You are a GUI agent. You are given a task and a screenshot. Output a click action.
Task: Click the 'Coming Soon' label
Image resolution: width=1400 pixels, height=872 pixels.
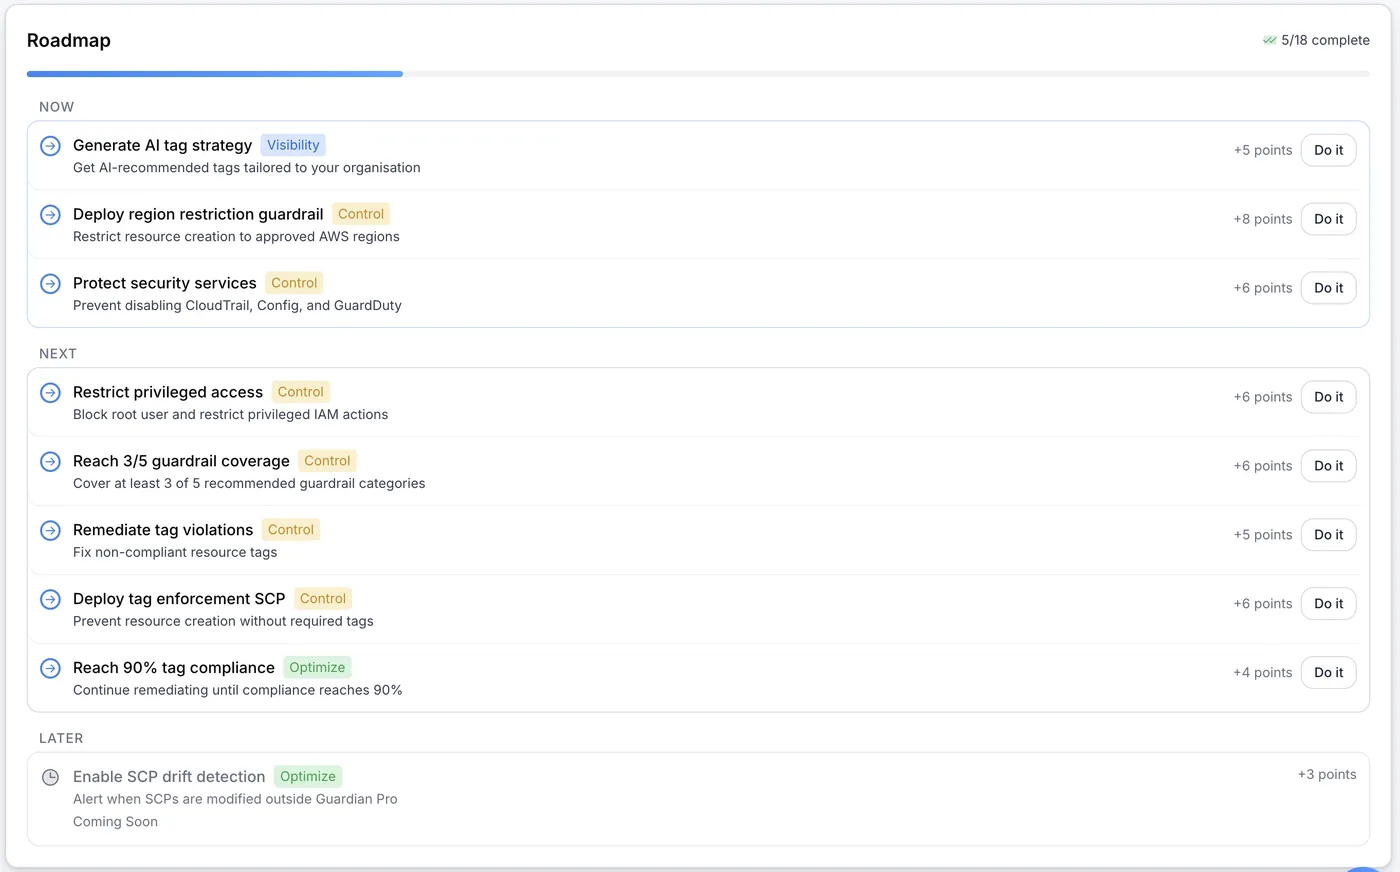click(x=115, y=822)
